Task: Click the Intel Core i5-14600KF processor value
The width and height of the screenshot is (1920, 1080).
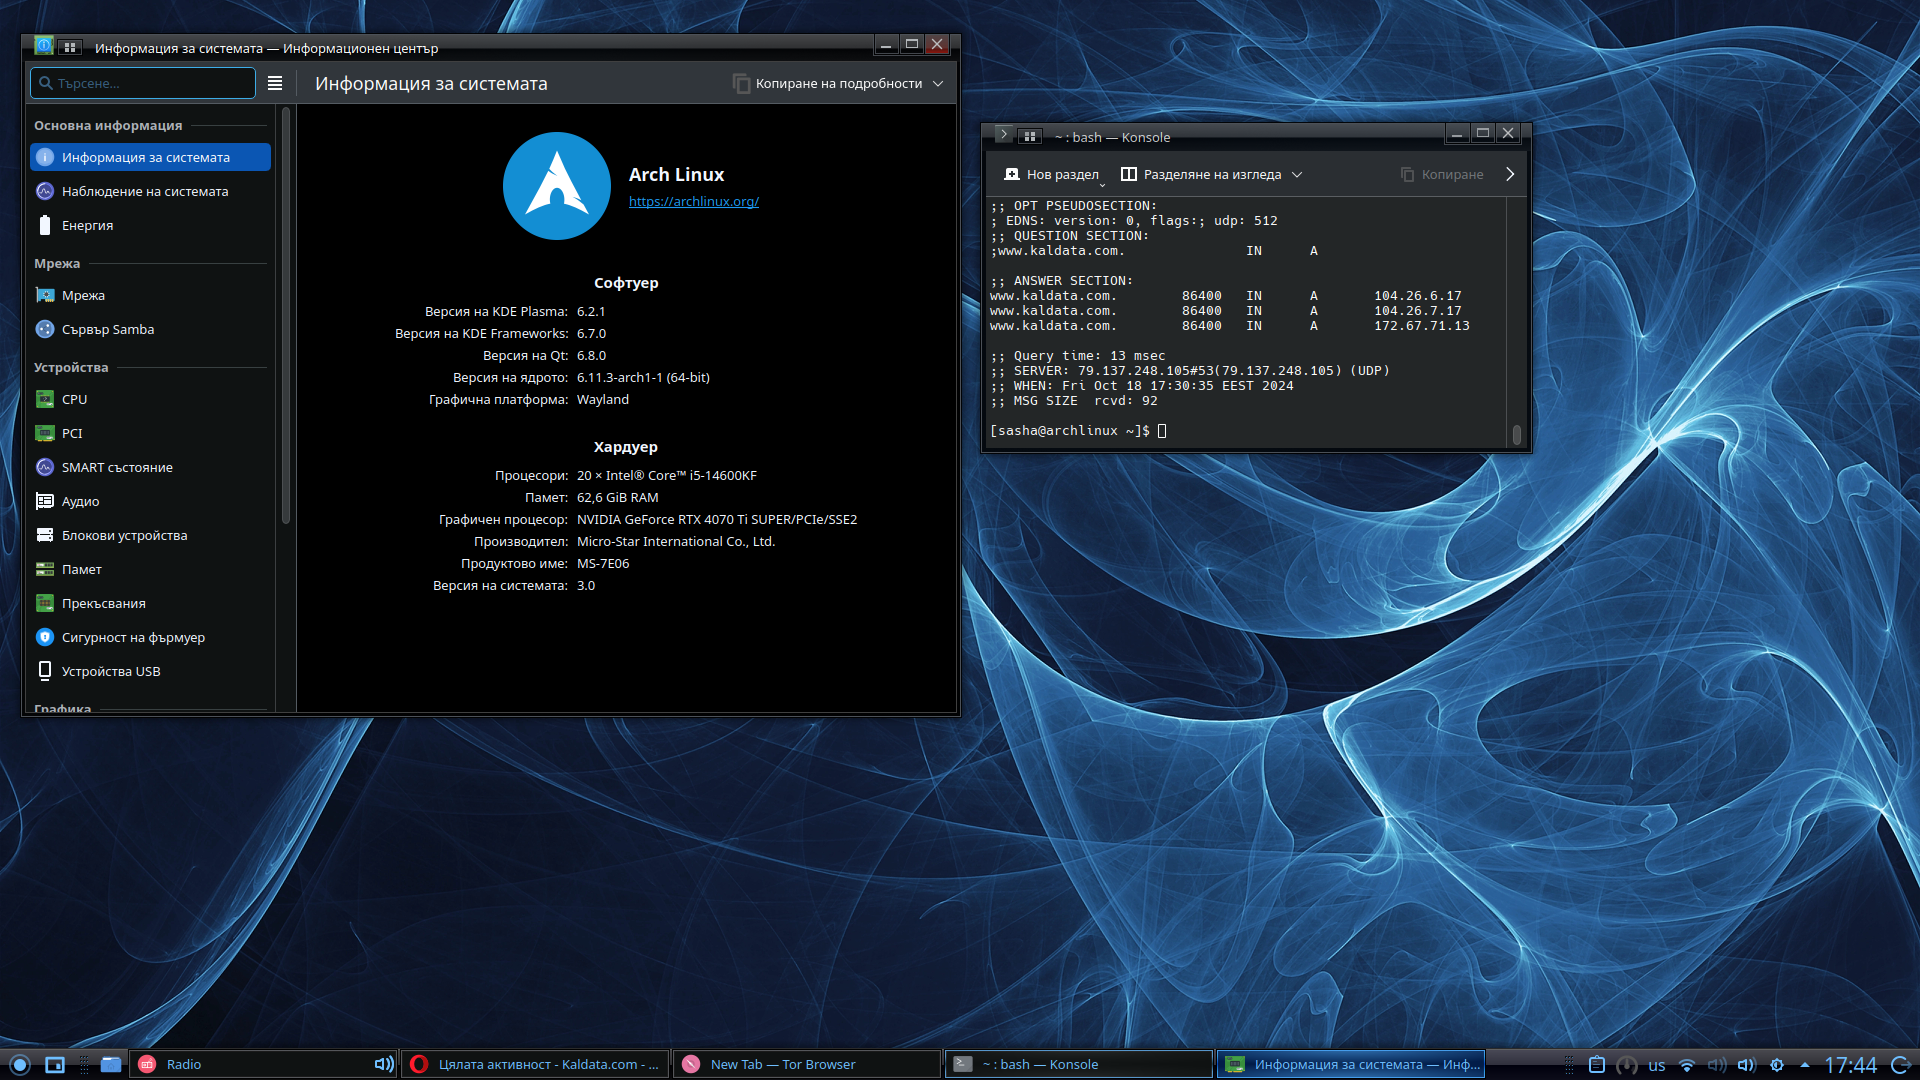Action: click(x=667, y=476)
